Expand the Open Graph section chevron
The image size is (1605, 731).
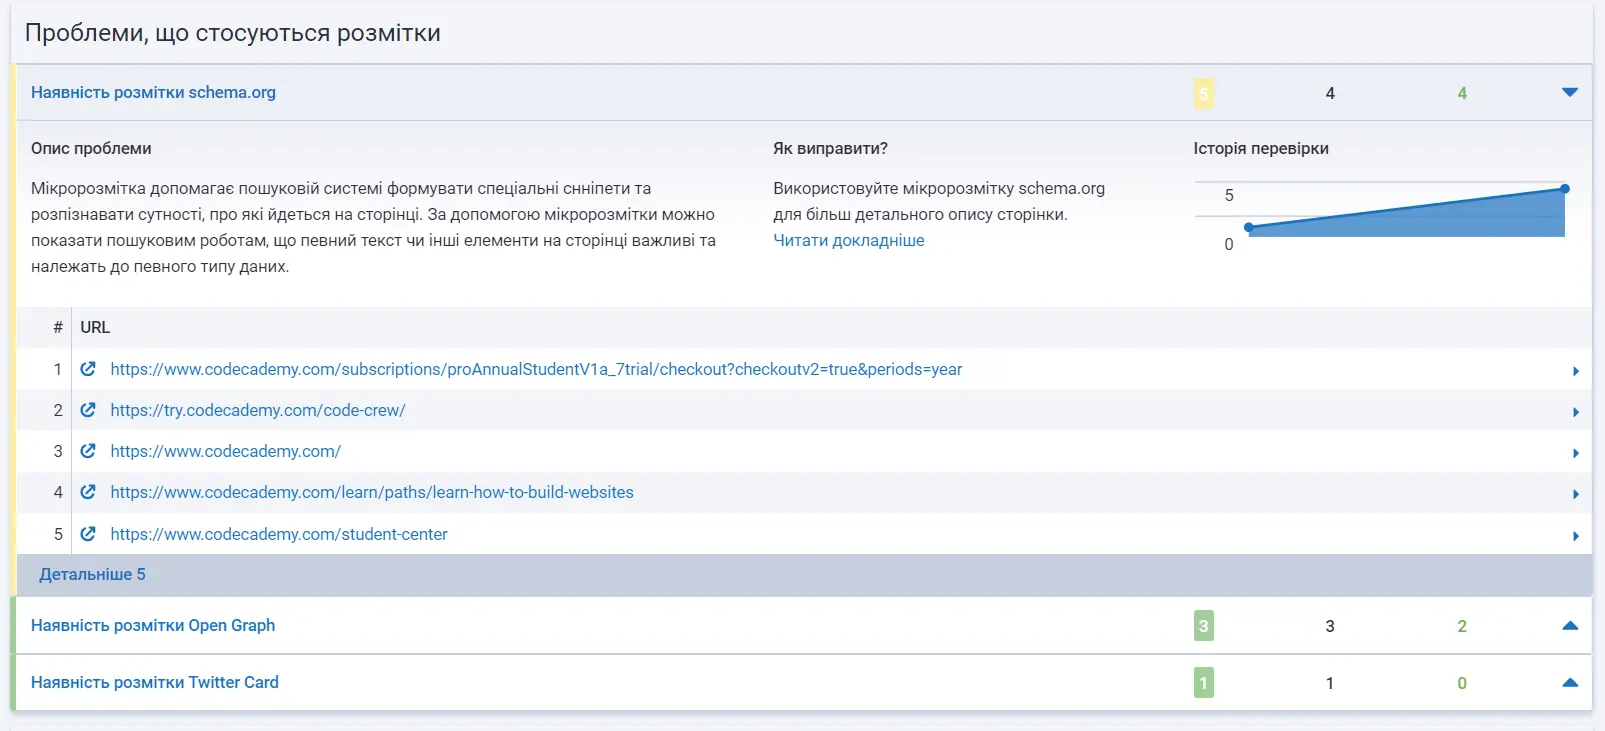(x=1570, y=626)
